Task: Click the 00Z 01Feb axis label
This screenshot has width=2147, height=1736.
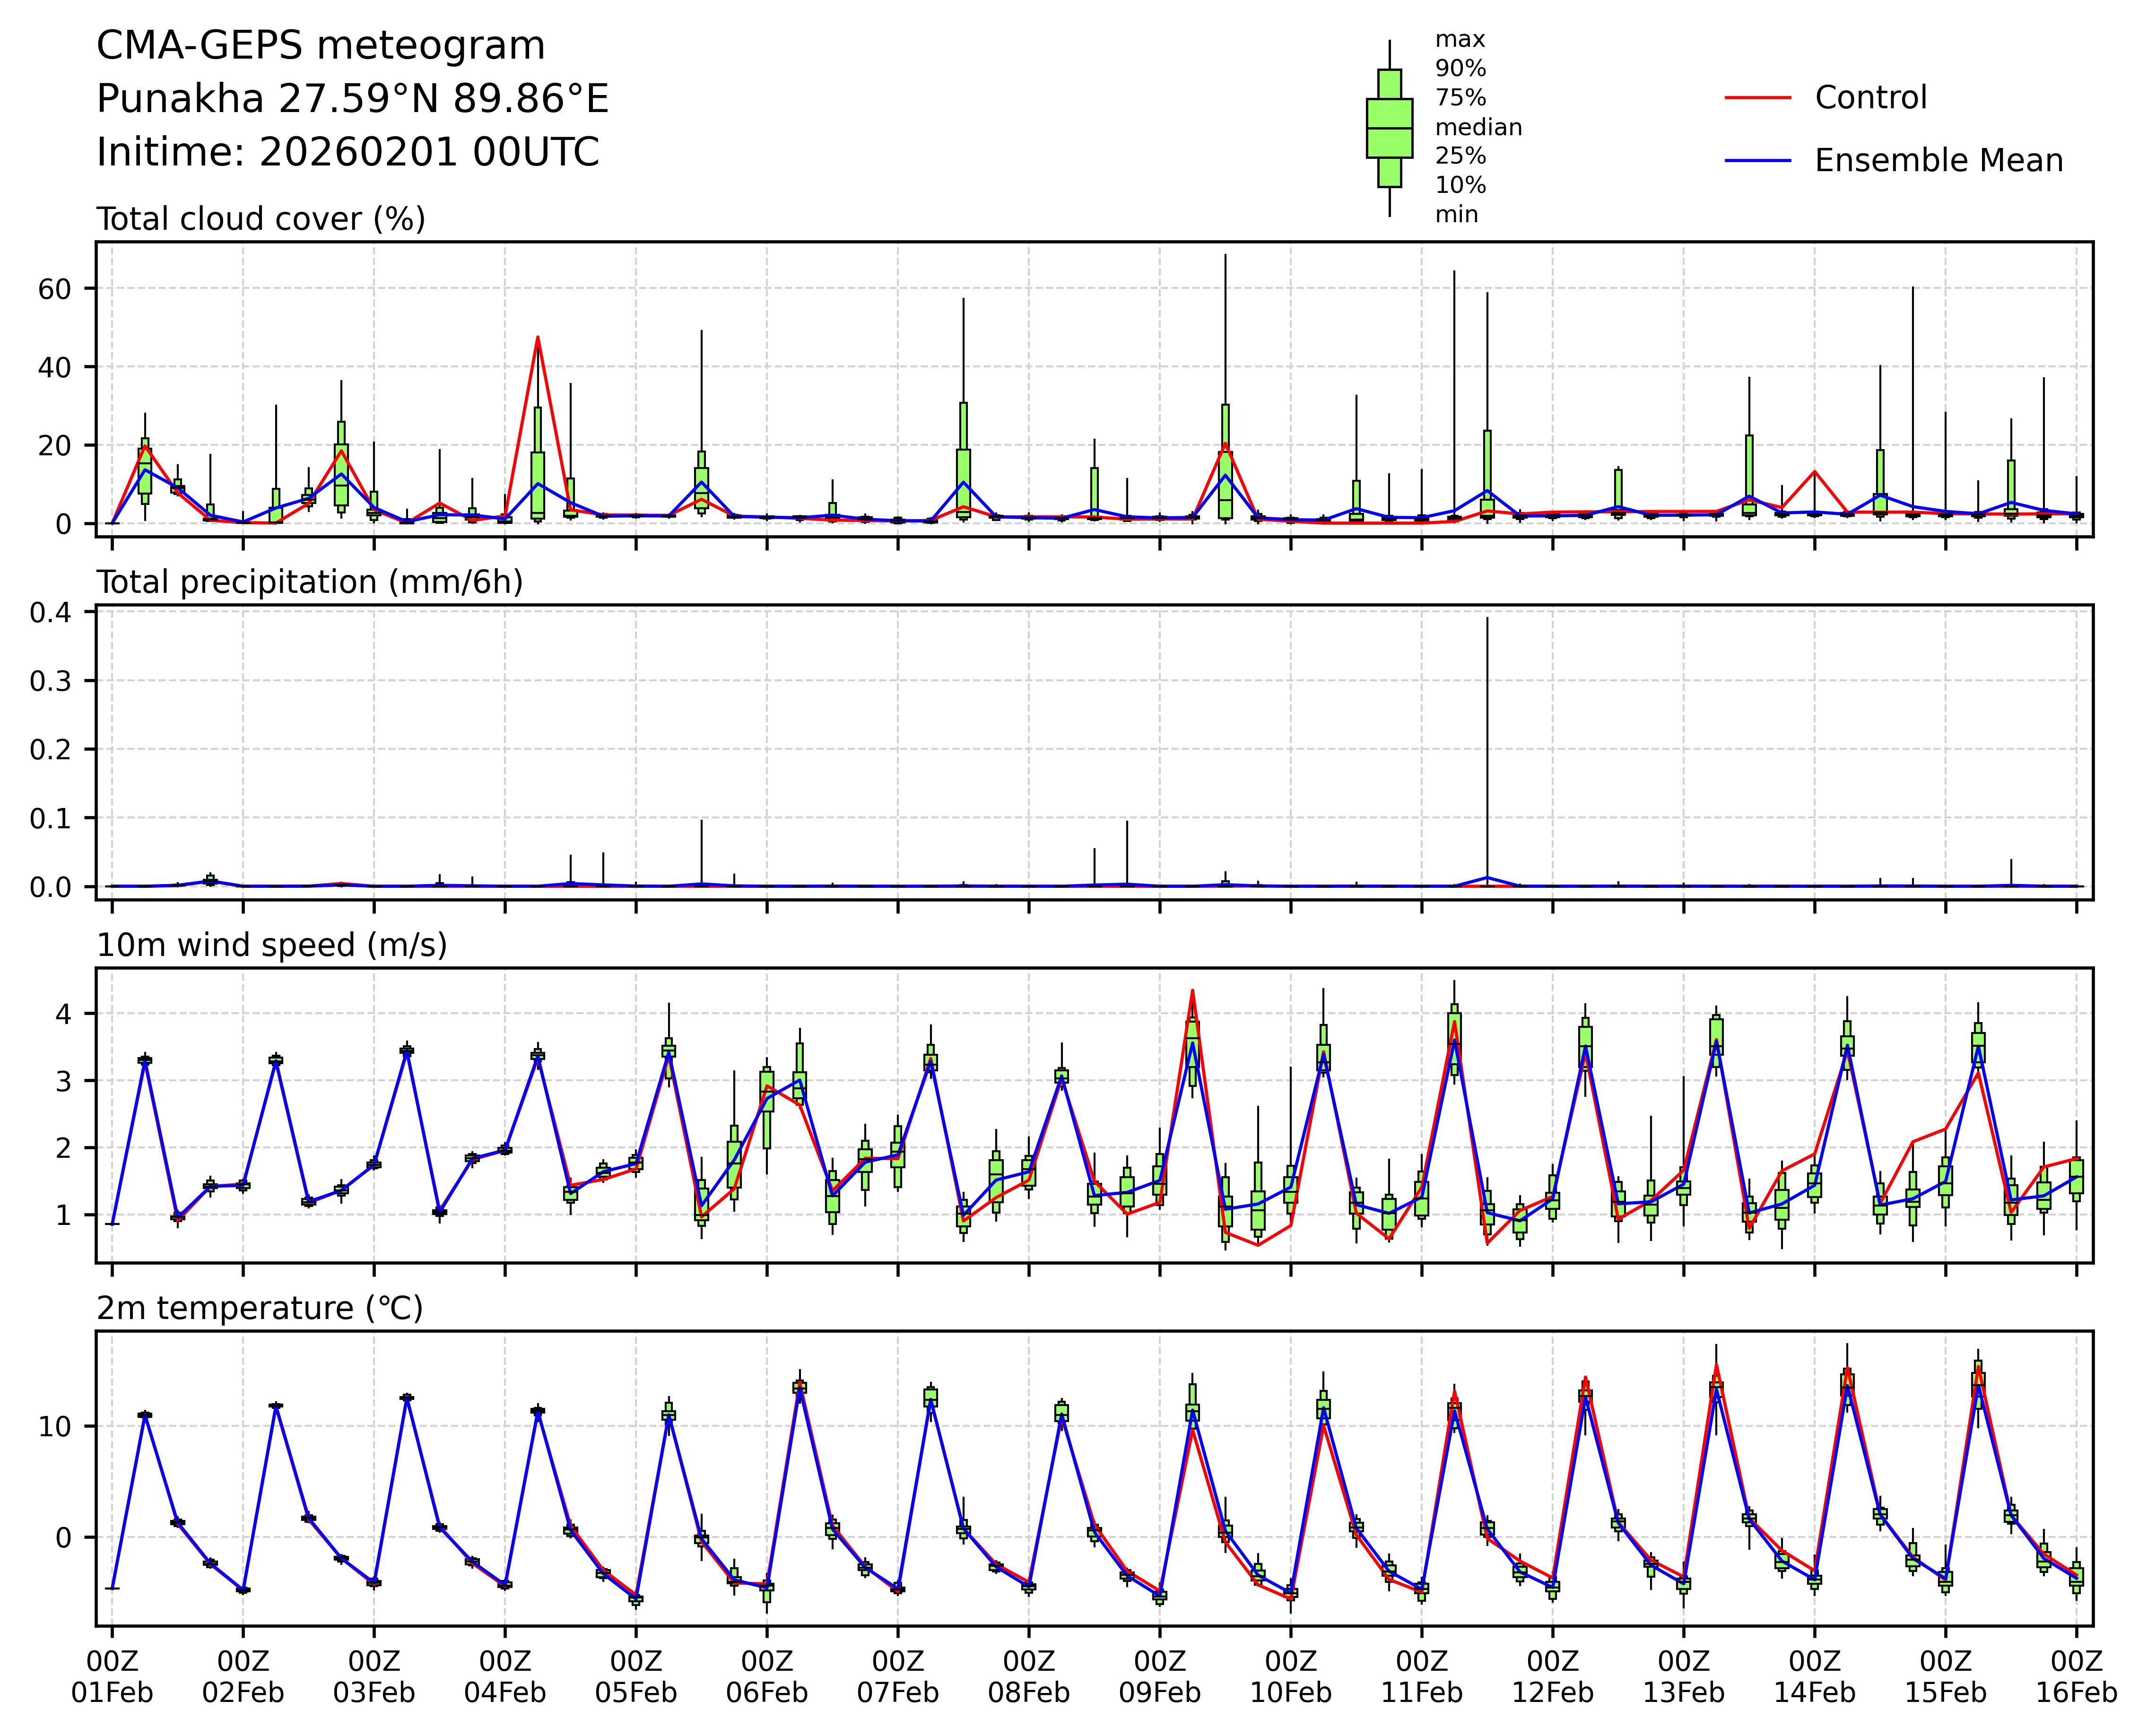Action: (x=112, y=1677)
